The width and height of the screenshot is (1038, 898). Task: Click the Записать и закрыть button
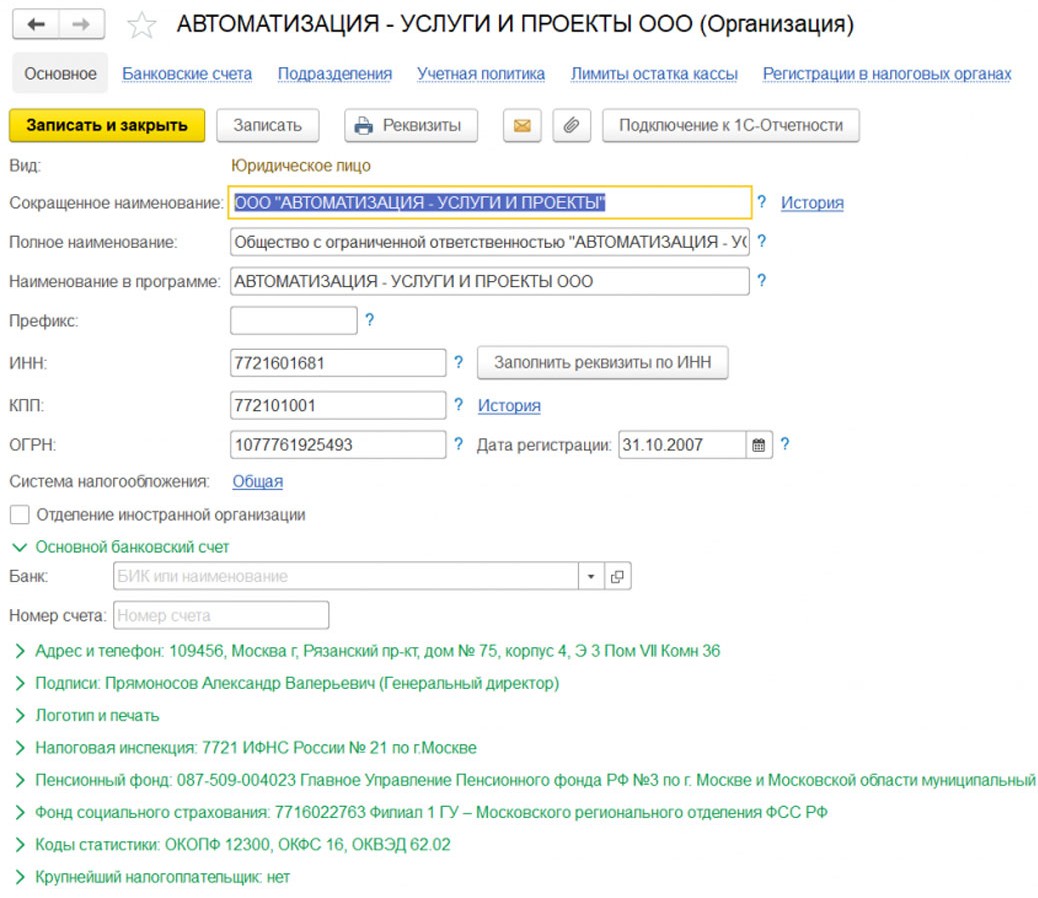coord(107,125)
